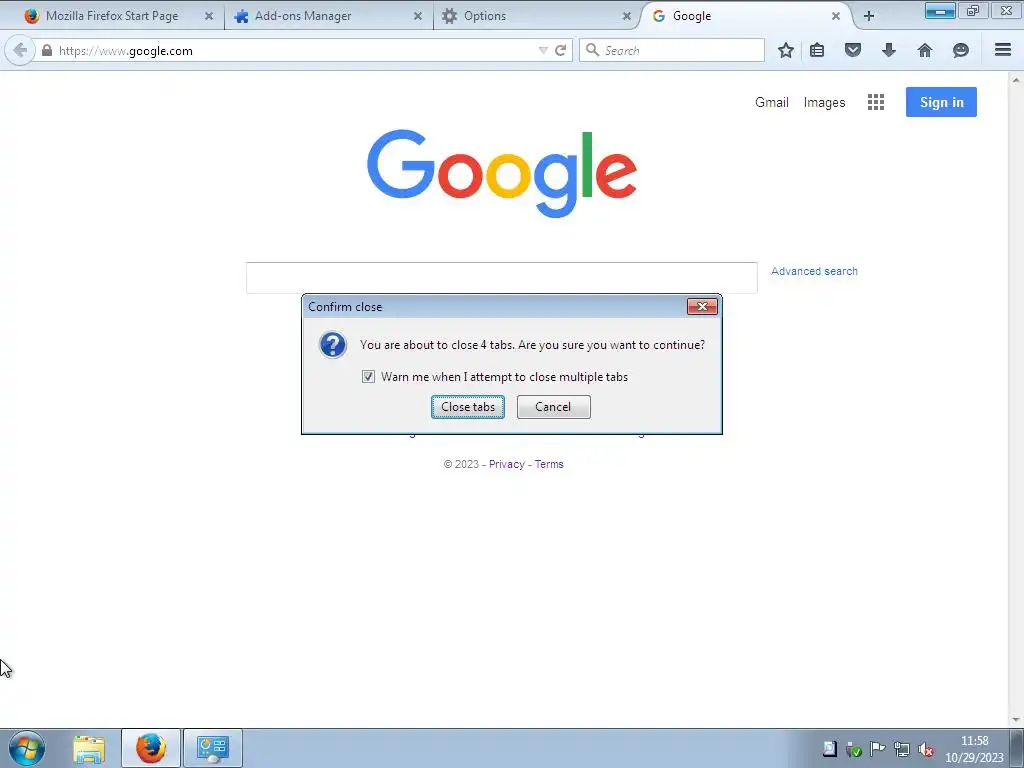Open the Advanced search link
1024x768 pixels.
click(x=814, y=271)
